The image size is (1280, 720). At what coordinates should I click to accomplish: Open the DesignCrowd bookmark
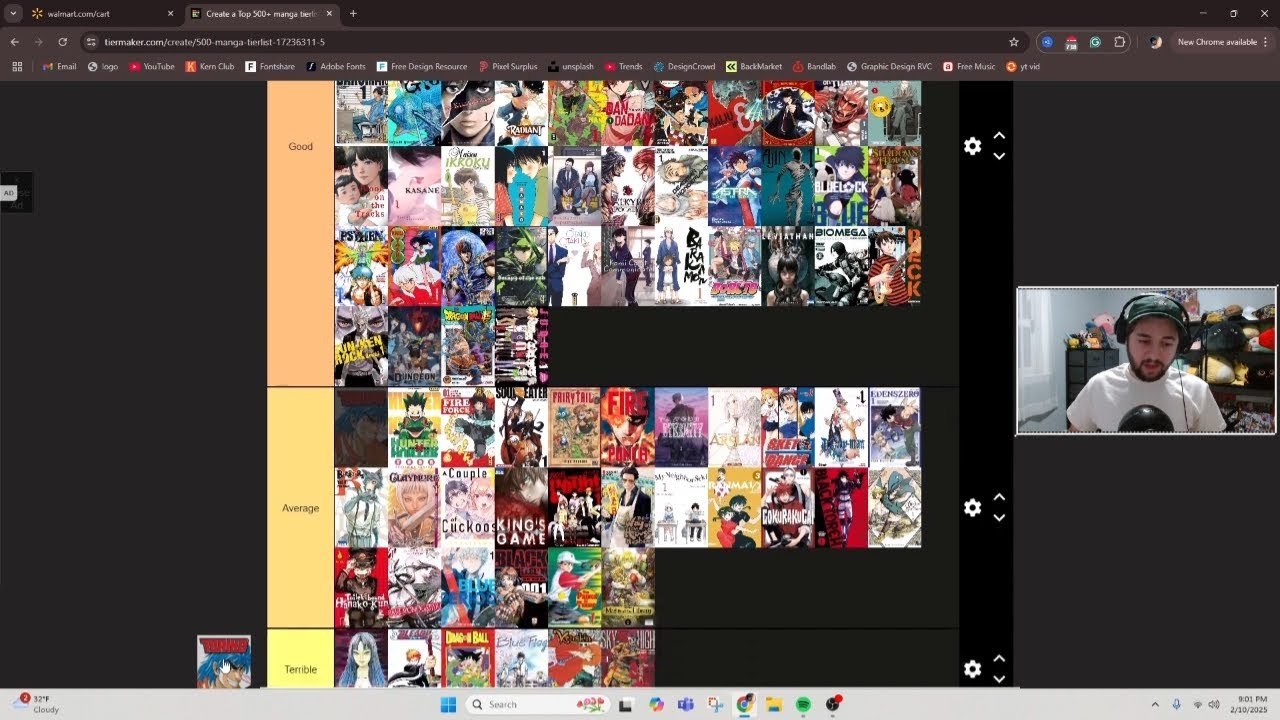pyautogui.click(x=685, y=66)
